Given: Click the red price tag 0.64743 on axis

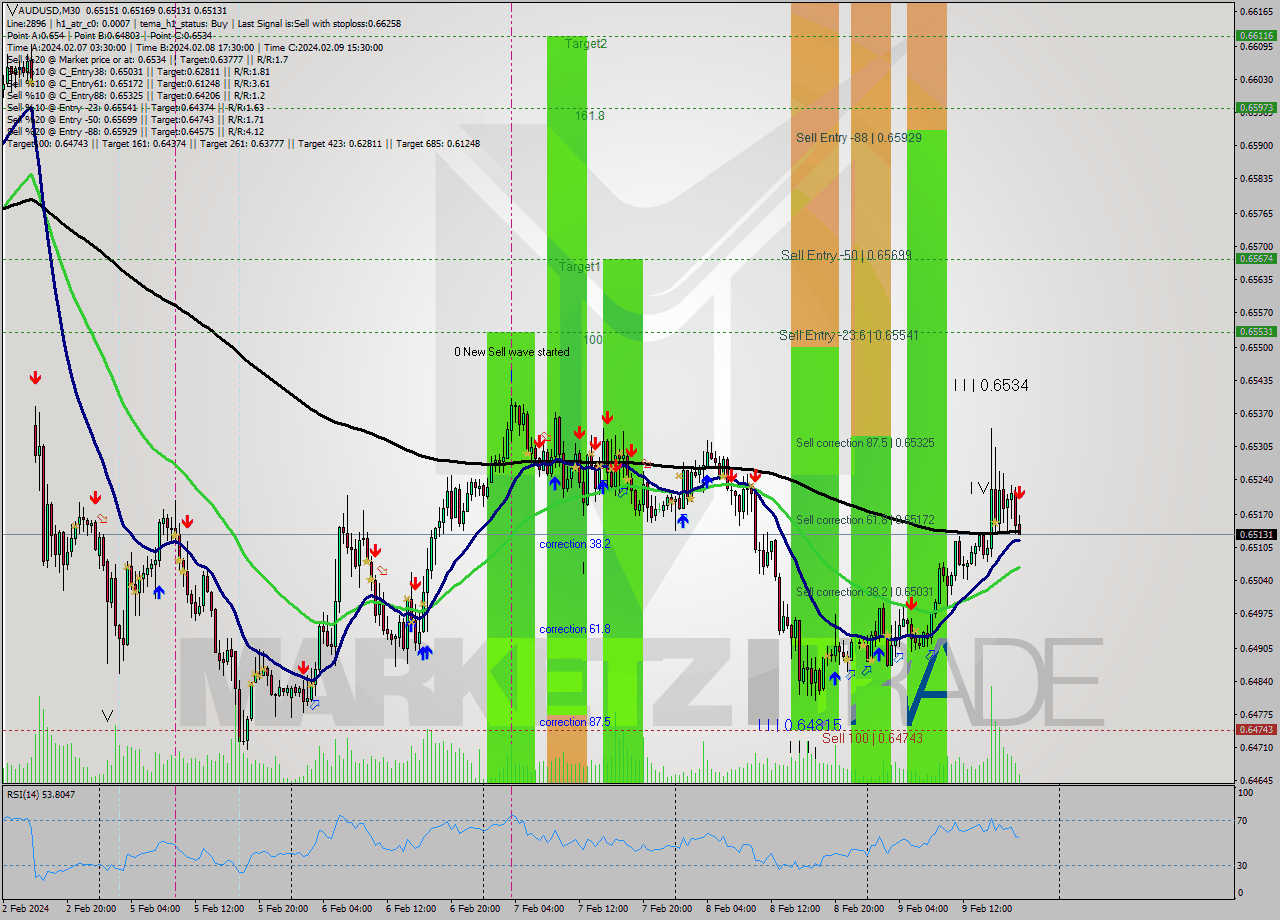Looking at the screenshot, I should click(1257, 729).
